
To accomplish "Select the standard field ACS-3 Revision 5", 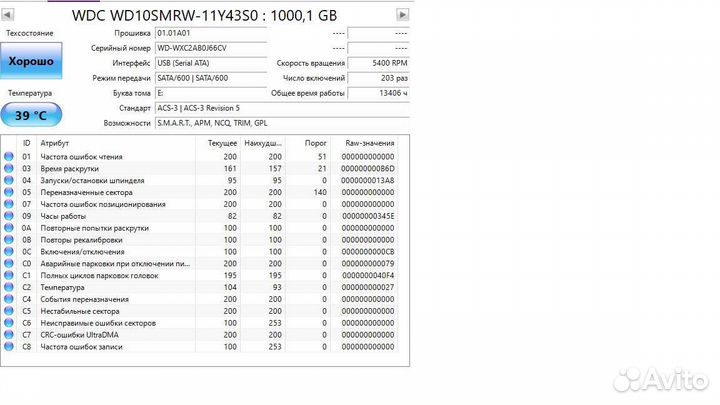I will [x=282, y=108].
